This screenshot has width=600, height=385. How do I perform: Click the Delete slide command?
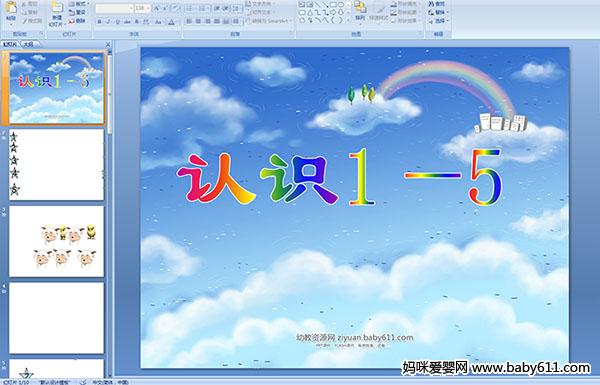click(77, 21)
